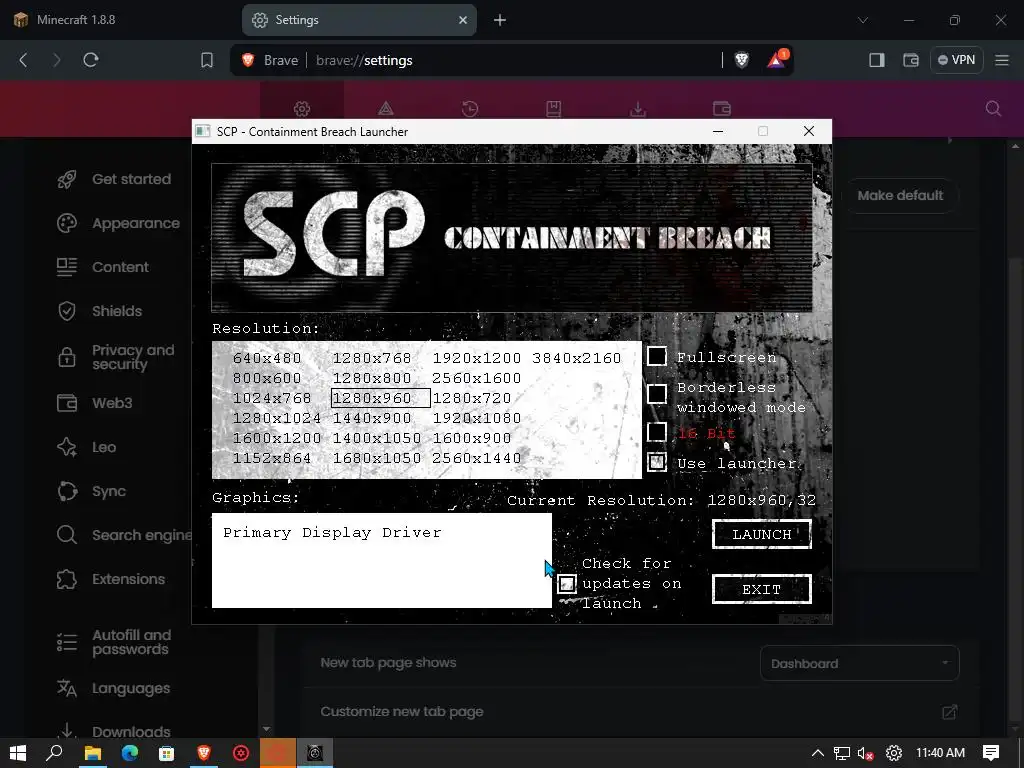Click the LAUNCH button

761,534
